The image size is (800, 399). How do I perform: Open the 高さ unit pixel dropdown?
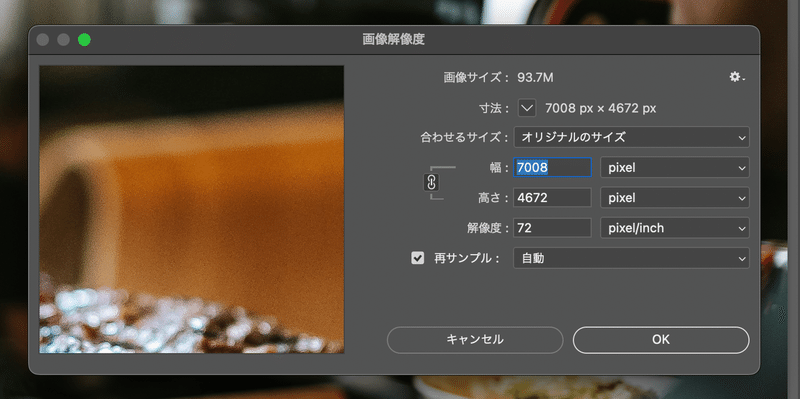click(x=674, y=197)
